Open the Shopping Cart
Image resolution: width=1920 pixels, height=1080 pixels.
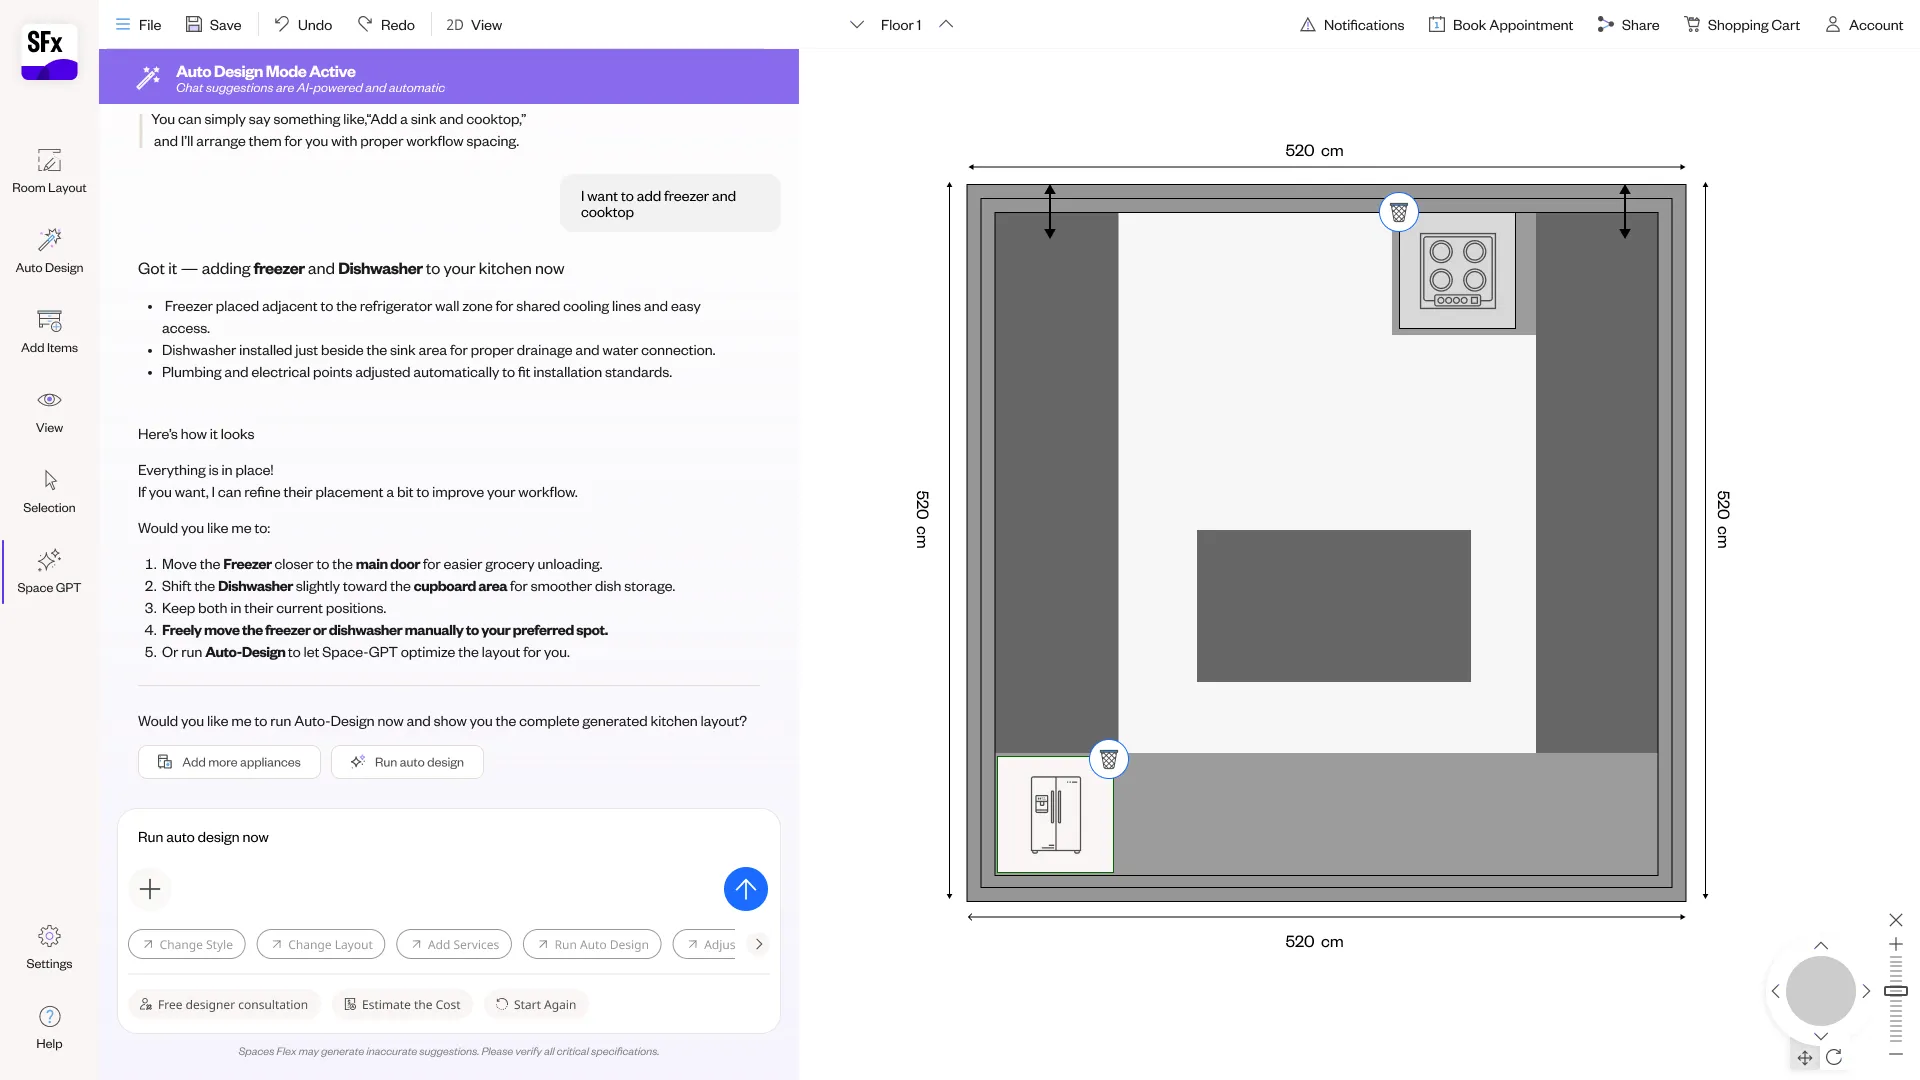click(1741, 24)
